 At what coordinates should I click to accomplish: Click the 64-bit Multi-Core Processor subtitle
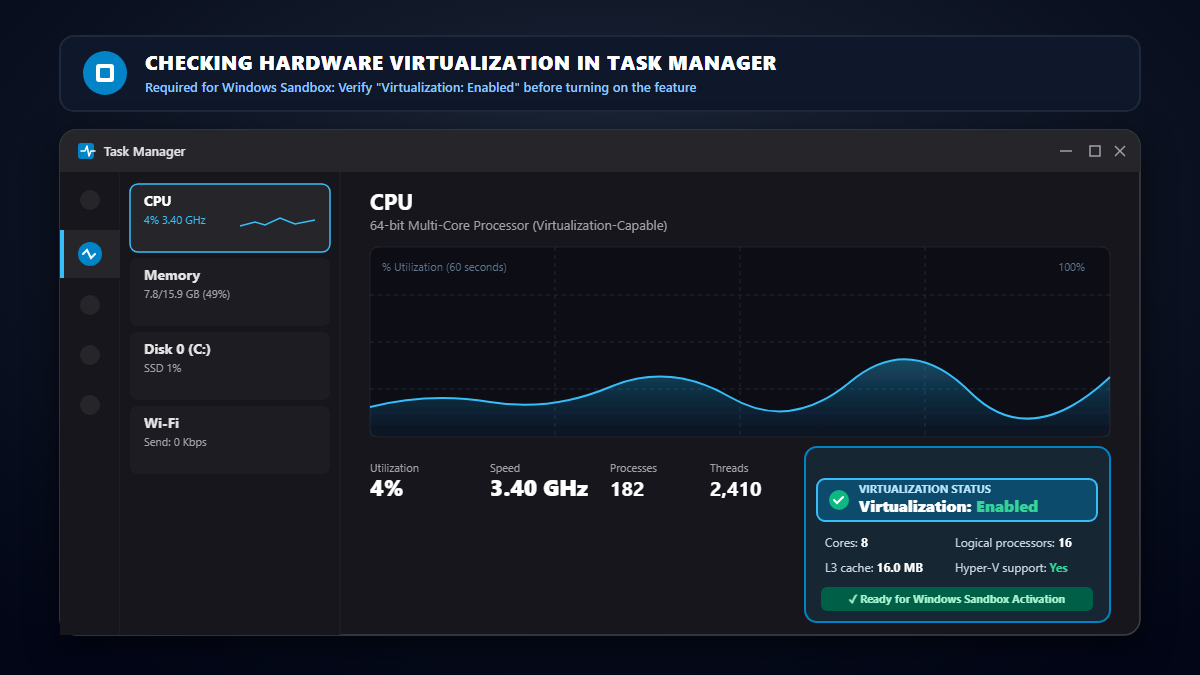point(518,226)
